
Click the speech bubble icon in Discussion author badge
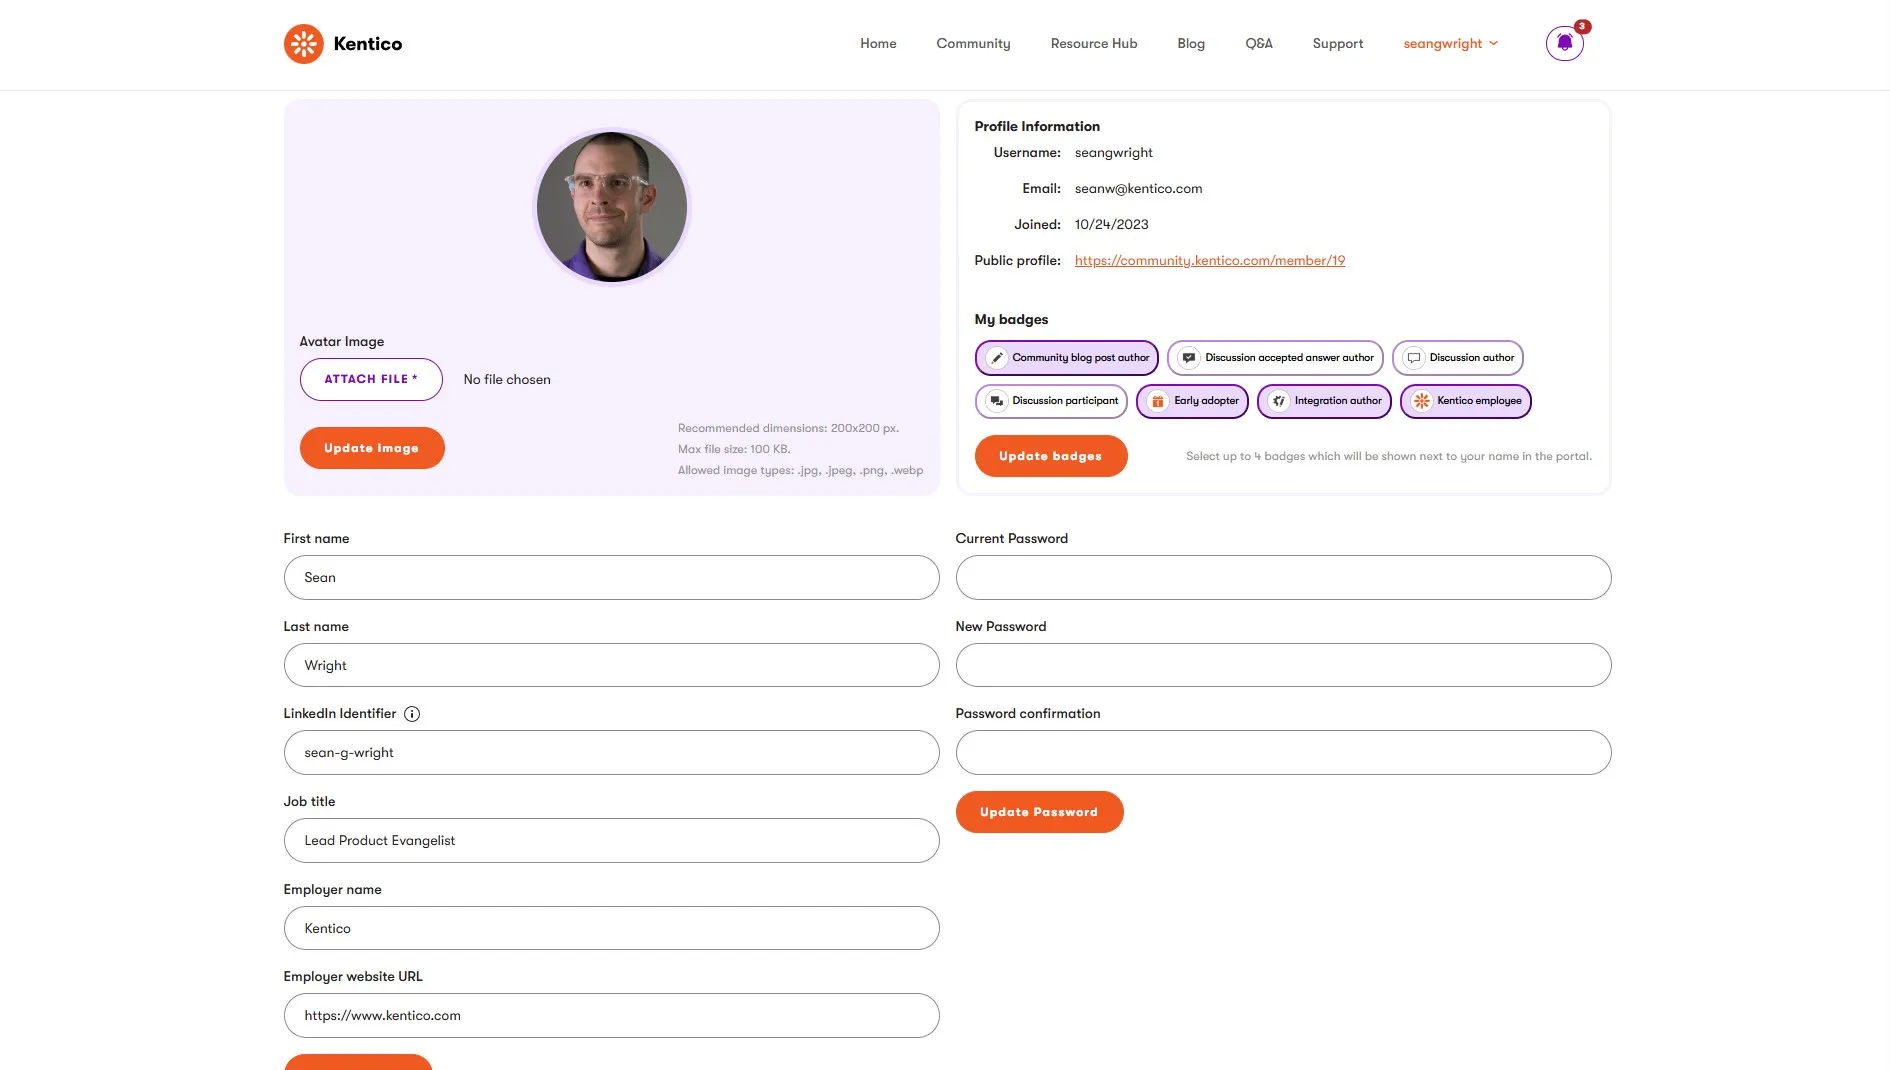click(1414, 358)
